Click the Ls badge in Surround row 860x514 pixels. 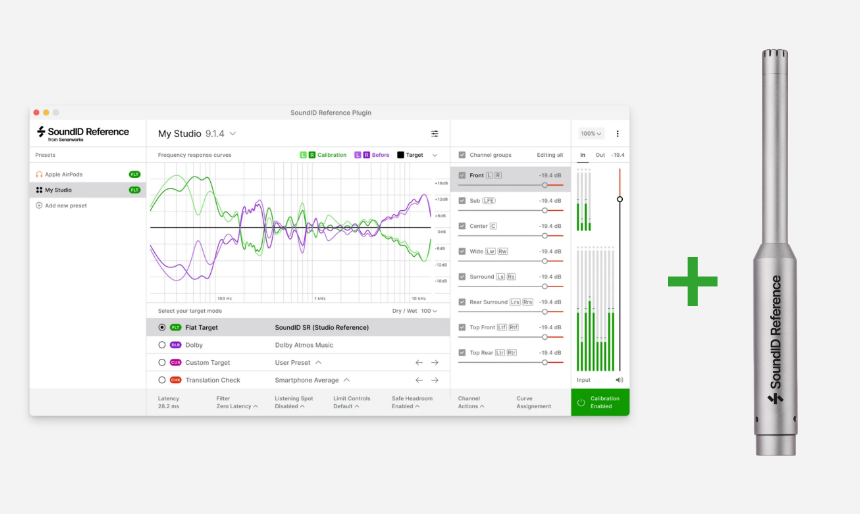pyautogui.click(x=500, y=276)
